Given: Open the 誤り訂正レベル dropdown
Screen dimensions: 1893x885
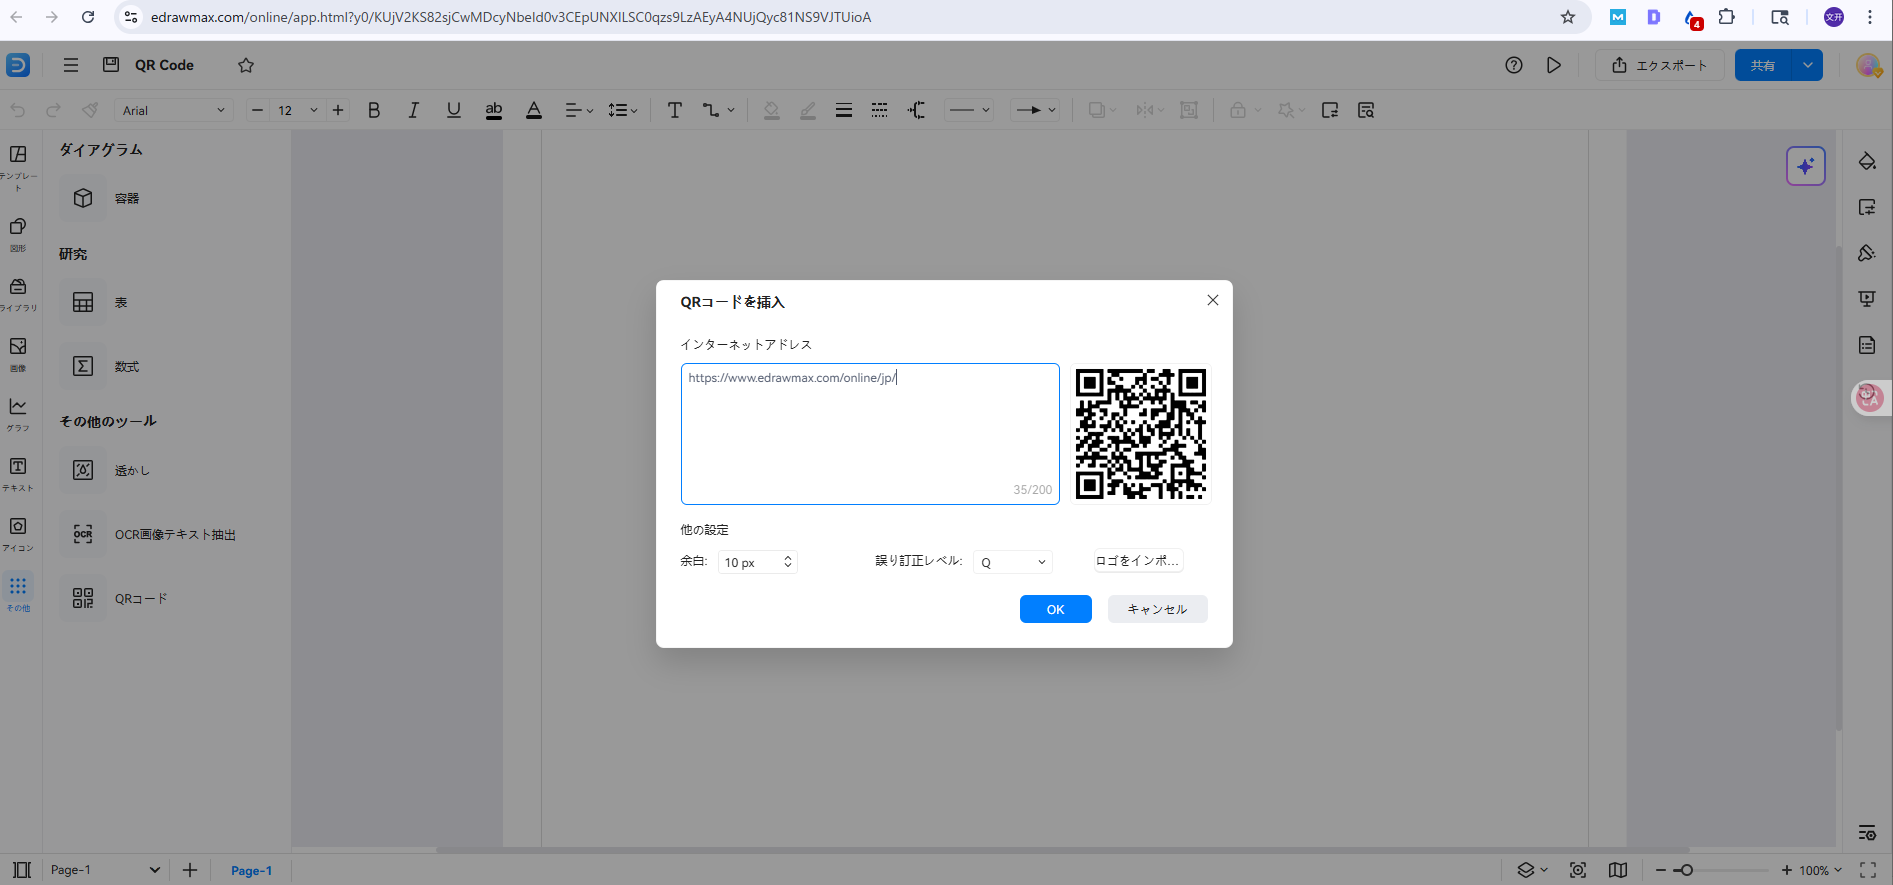Looking at the screenshot, I should pos(1012,562).
